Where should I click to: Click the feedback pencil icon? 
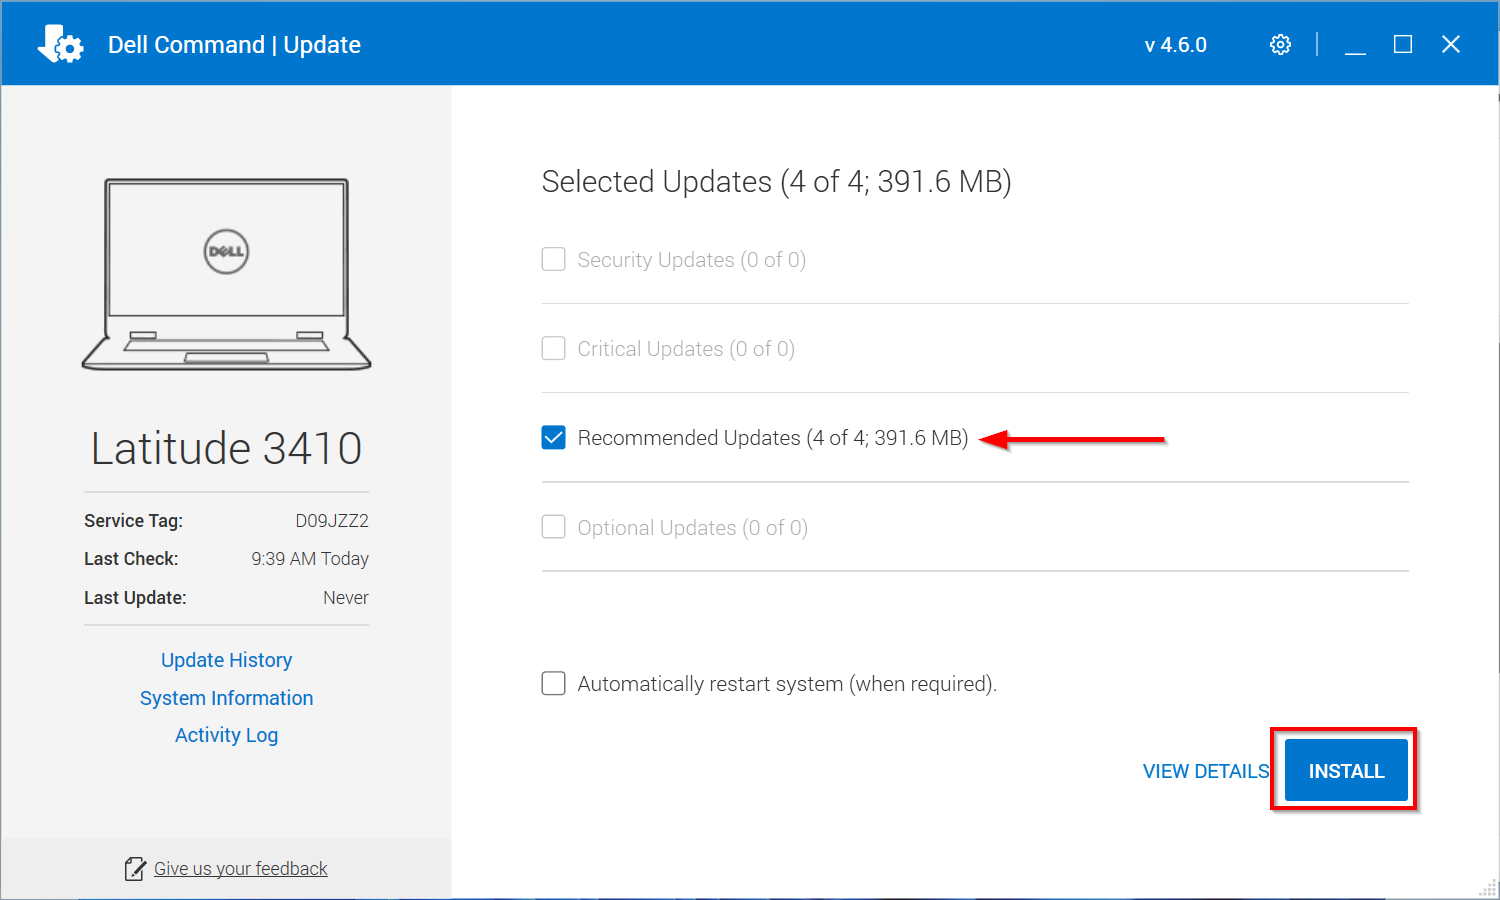click(x=135, y=869)
